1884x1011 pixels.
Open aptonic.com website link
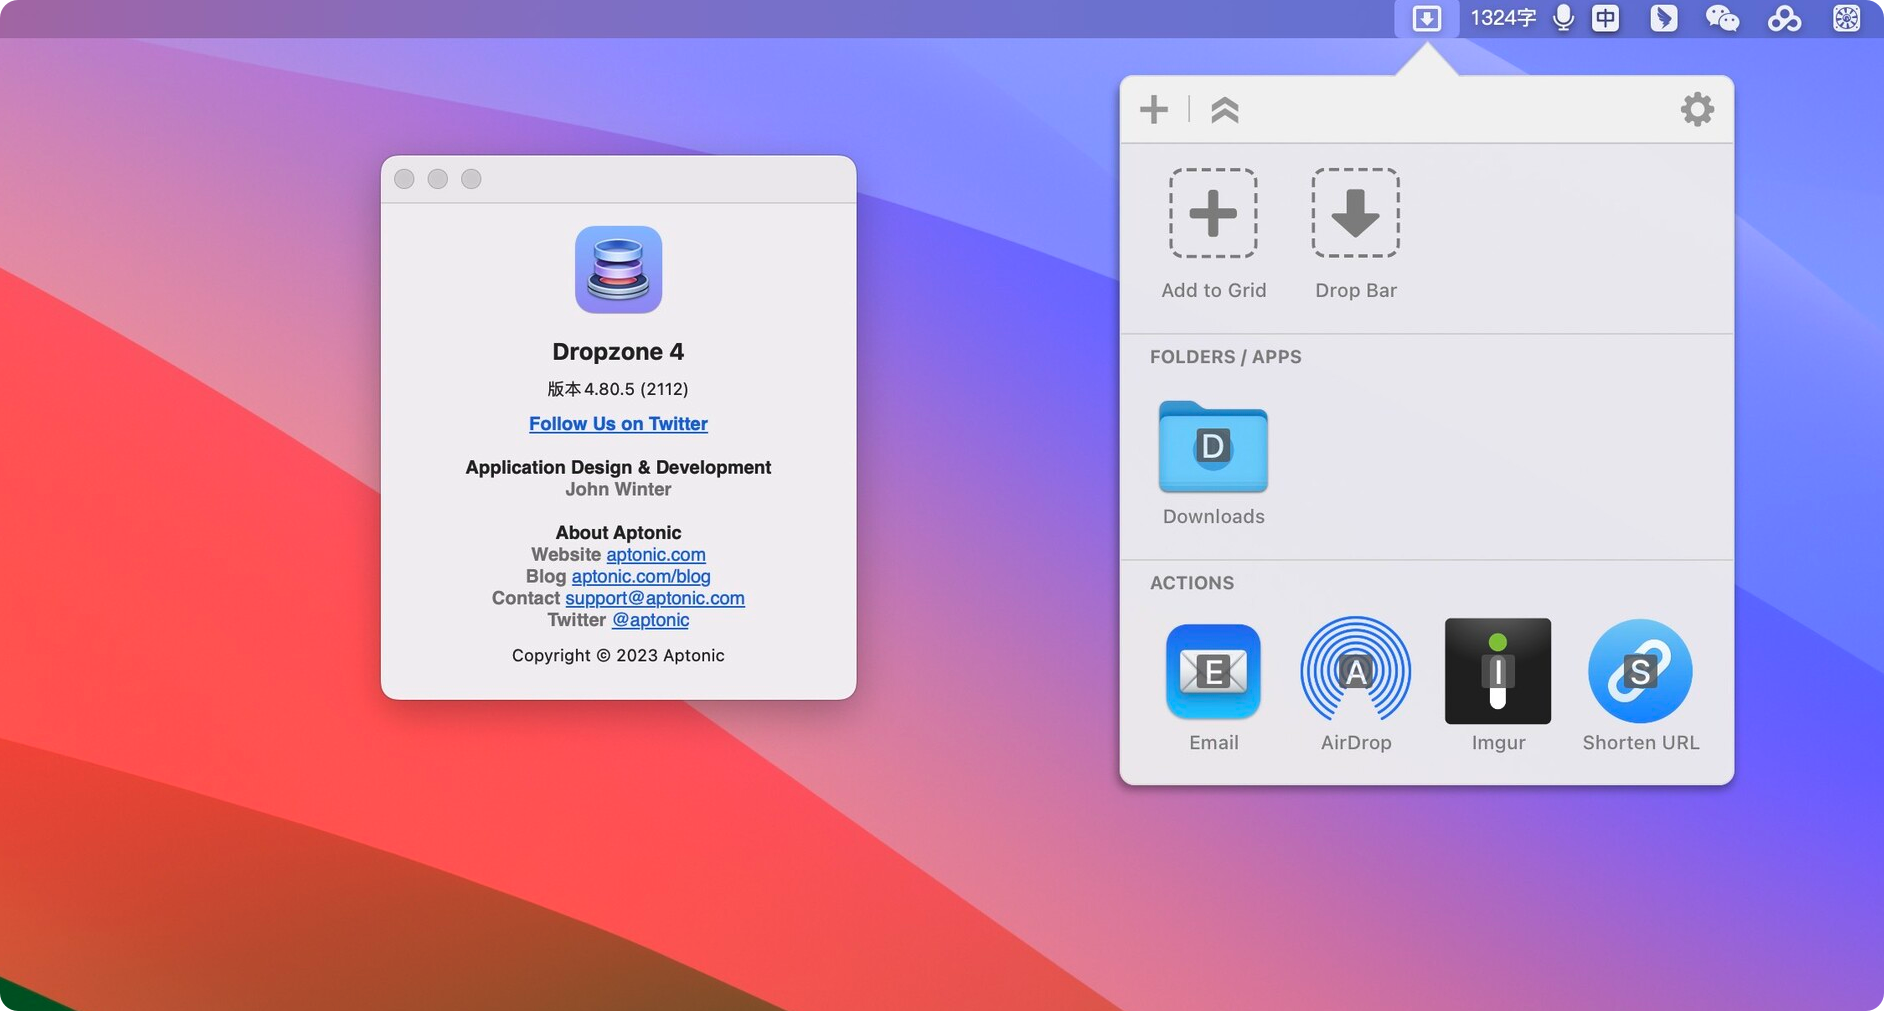(x=656, y=554)
